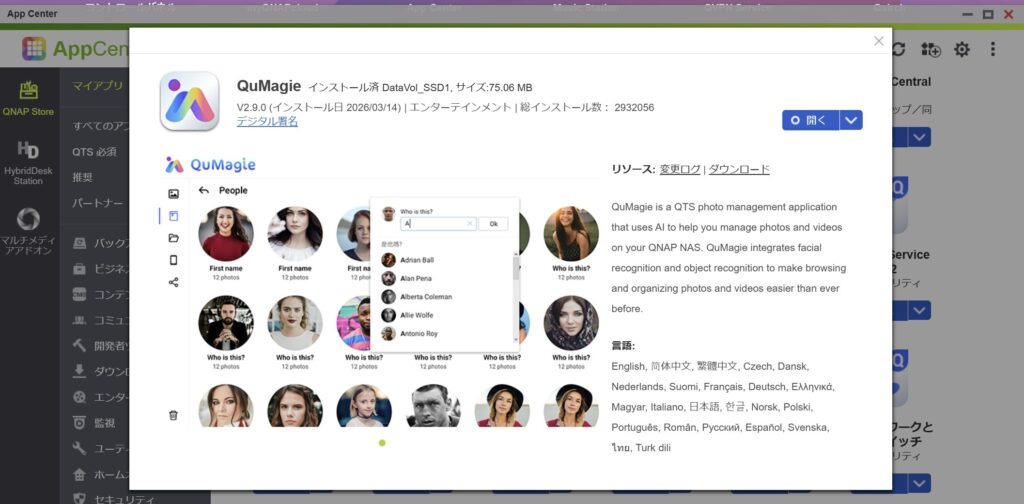Viewport: 1024px width, 504px height.
Task: Click the green screenshot carousel dot
Action: (382, 443)
